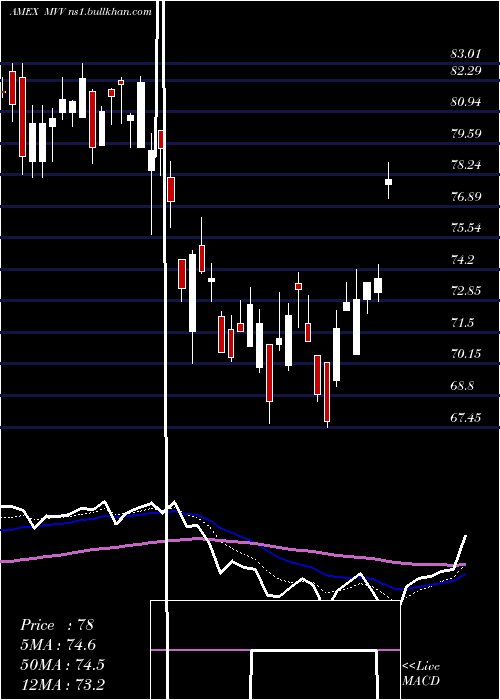Click the AMEX MVV ns1.bullkhan.com header text
This screenshot has width=500, height=700.
(x=80, y=12)
